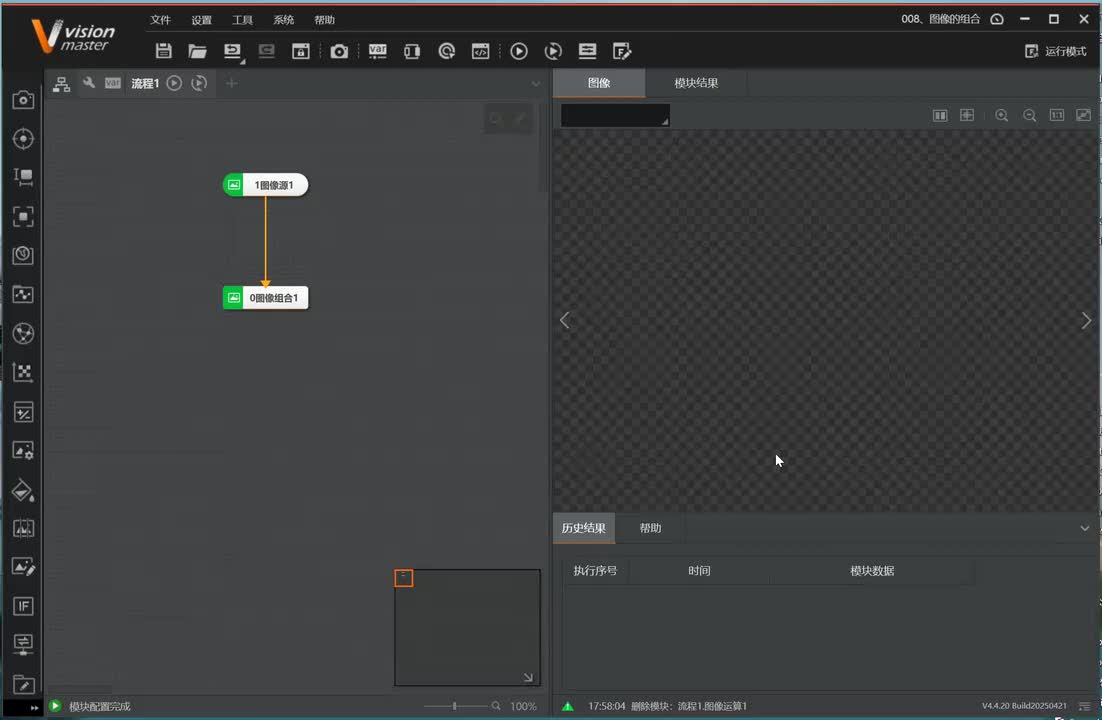Collapse the history results panel chevron

(1084, 528)
